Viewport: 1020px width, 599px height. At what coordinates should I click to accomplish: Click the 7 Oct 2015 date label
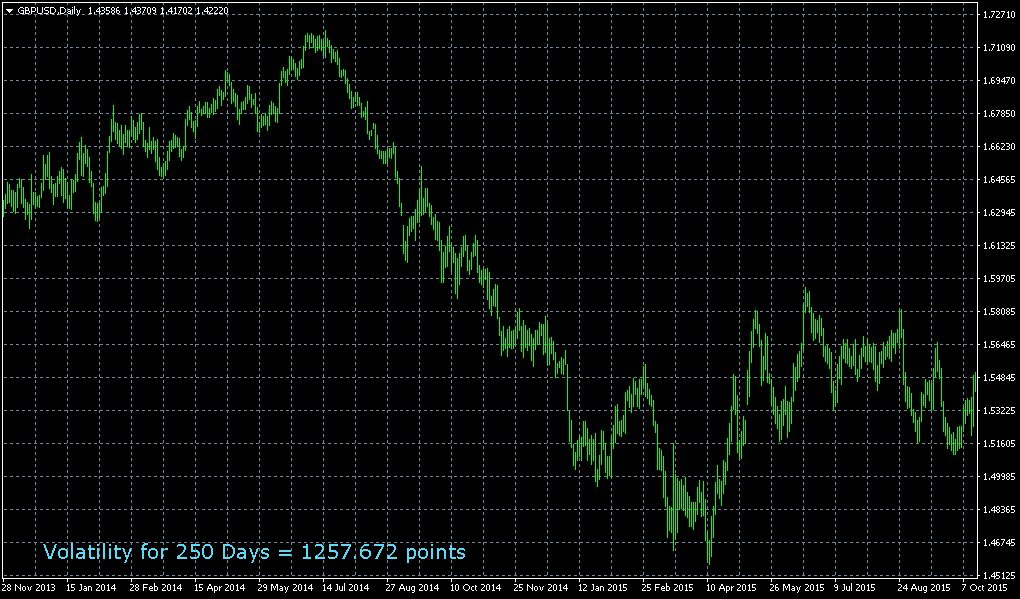coord(985,587)
